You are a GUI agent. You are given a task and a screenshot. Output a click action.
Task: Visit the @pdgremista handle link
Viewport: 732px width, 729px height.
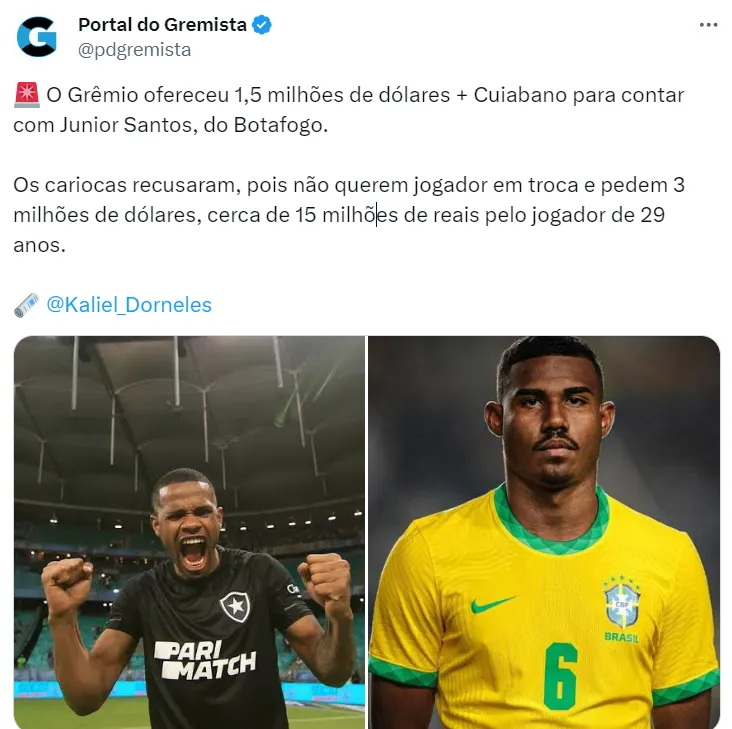click(x=134, y=49)
